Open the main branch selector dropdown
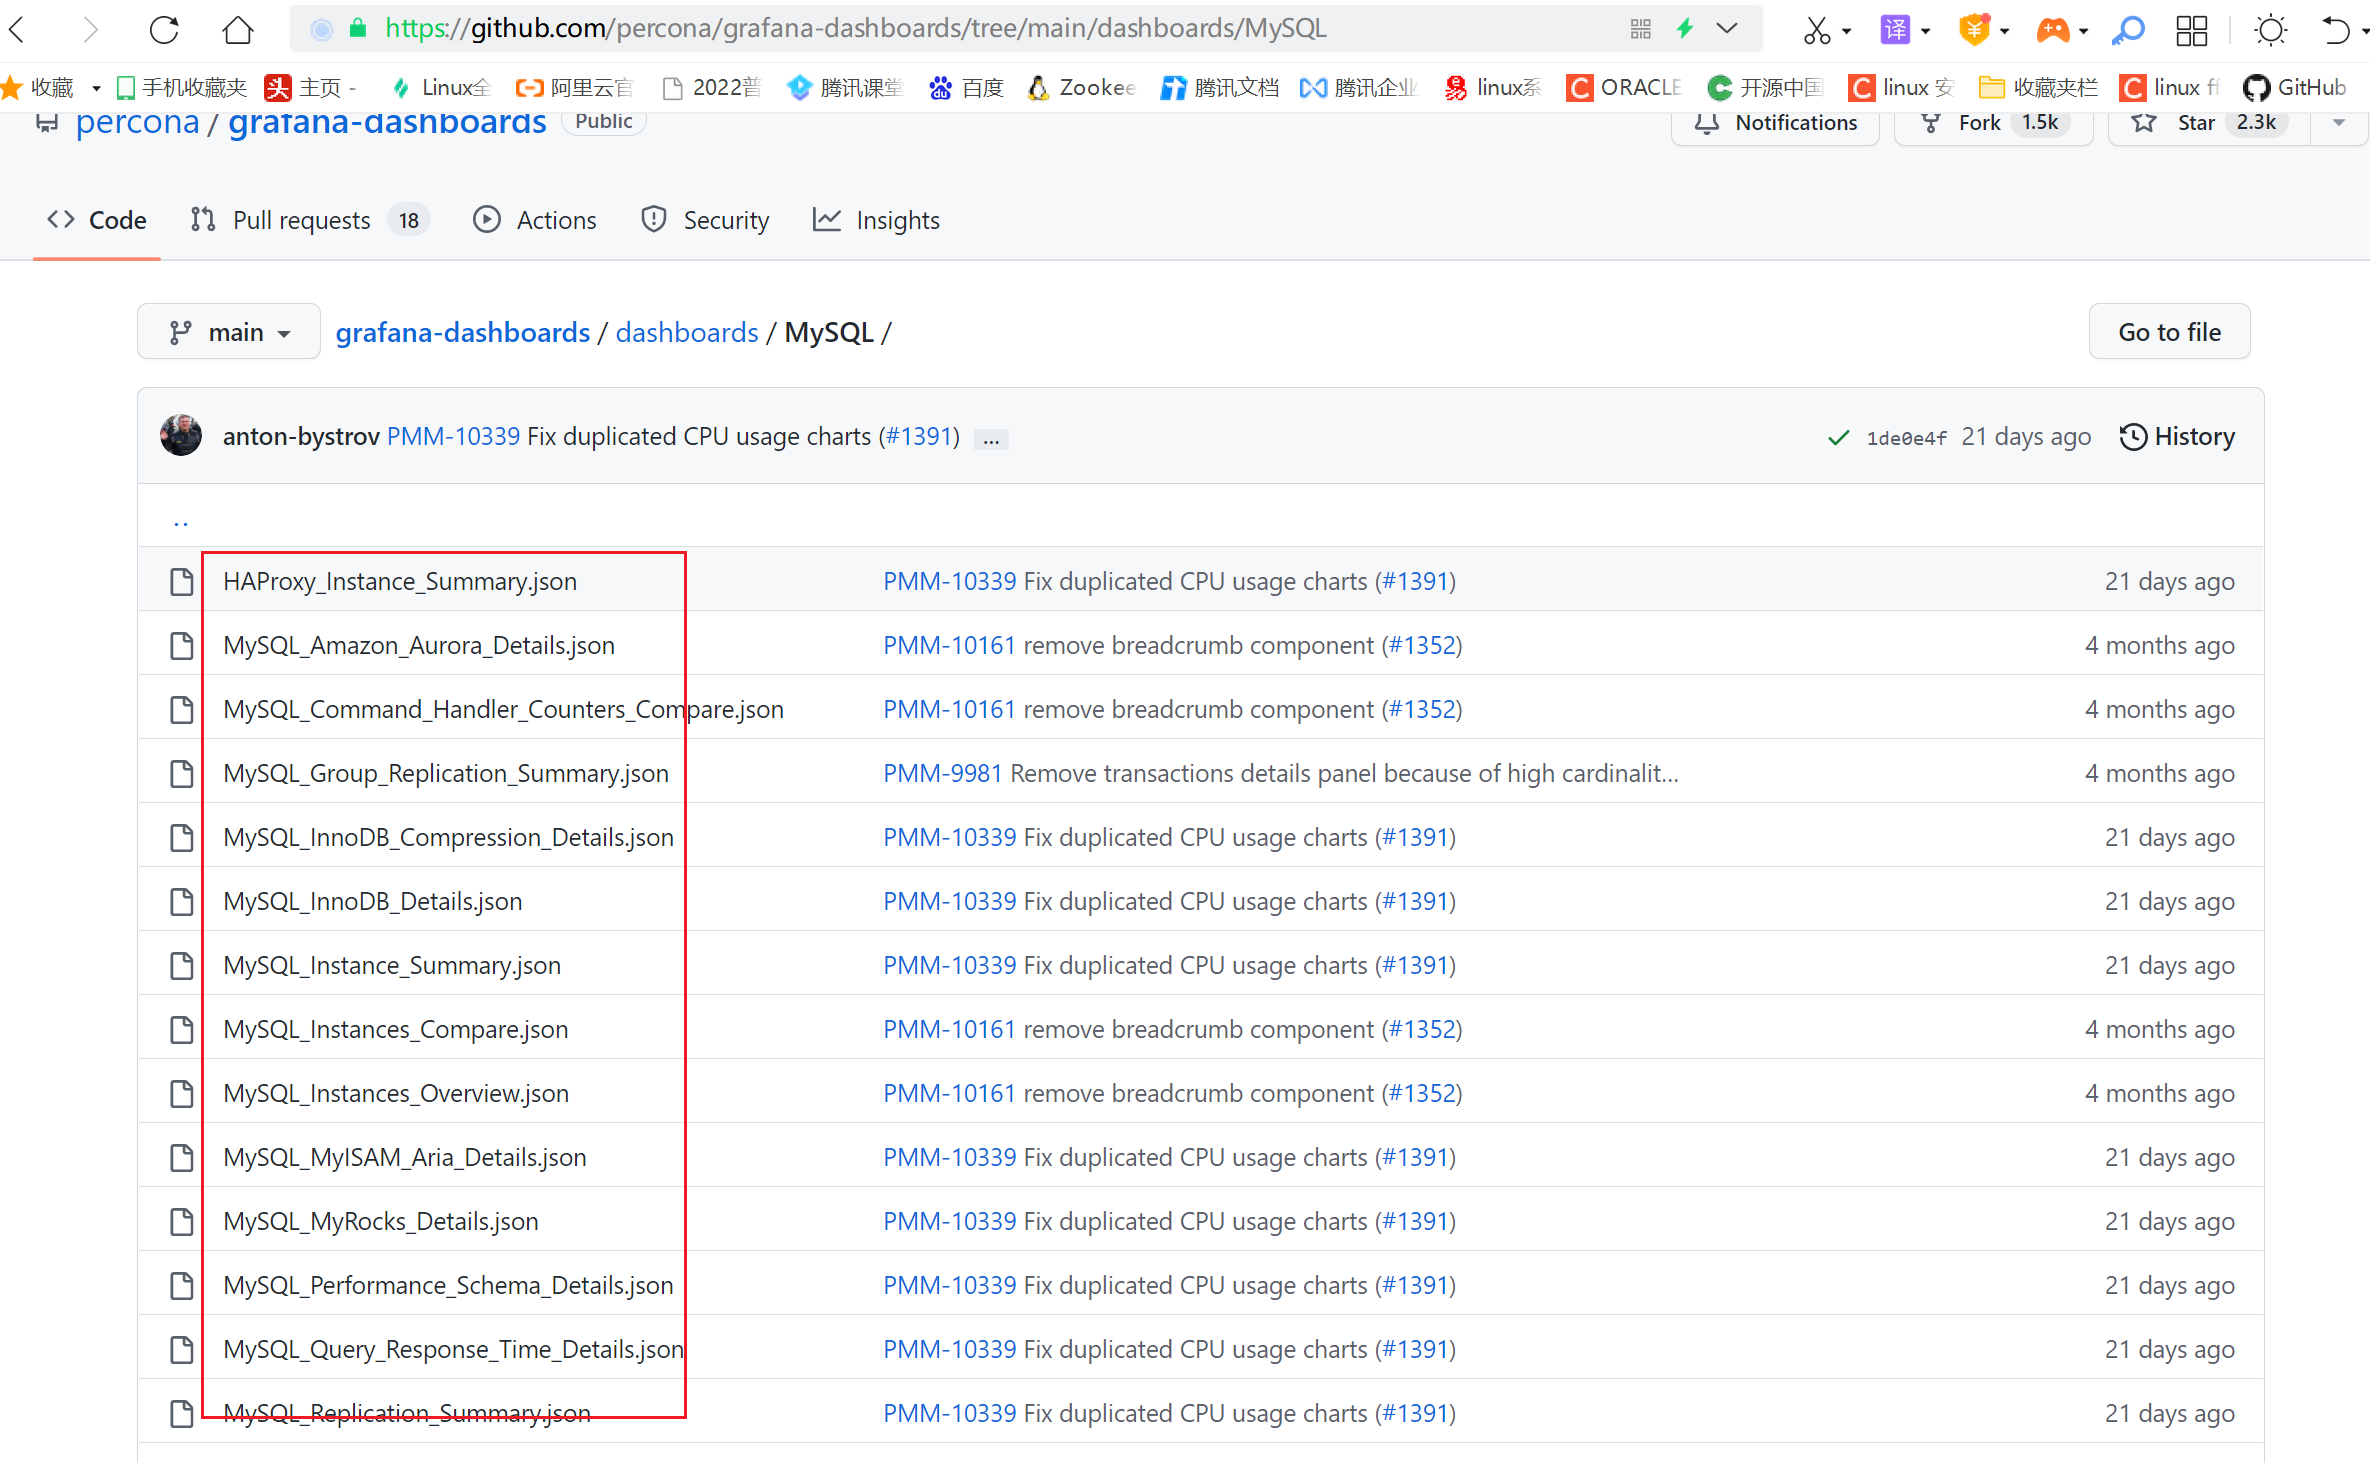Screen dimensions: 2370x1463 tap(229, 332)
